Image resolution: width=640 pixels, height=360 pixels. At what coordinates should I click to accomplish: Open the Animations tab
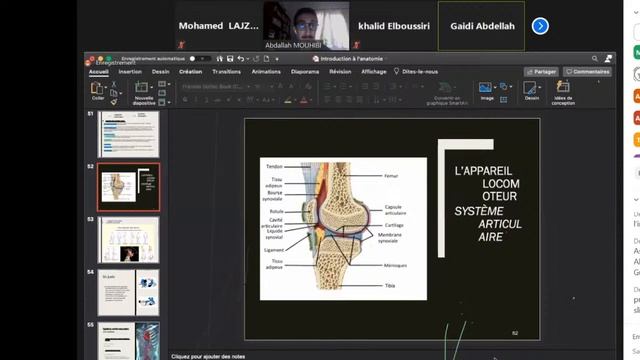click(x=266, y=71)
